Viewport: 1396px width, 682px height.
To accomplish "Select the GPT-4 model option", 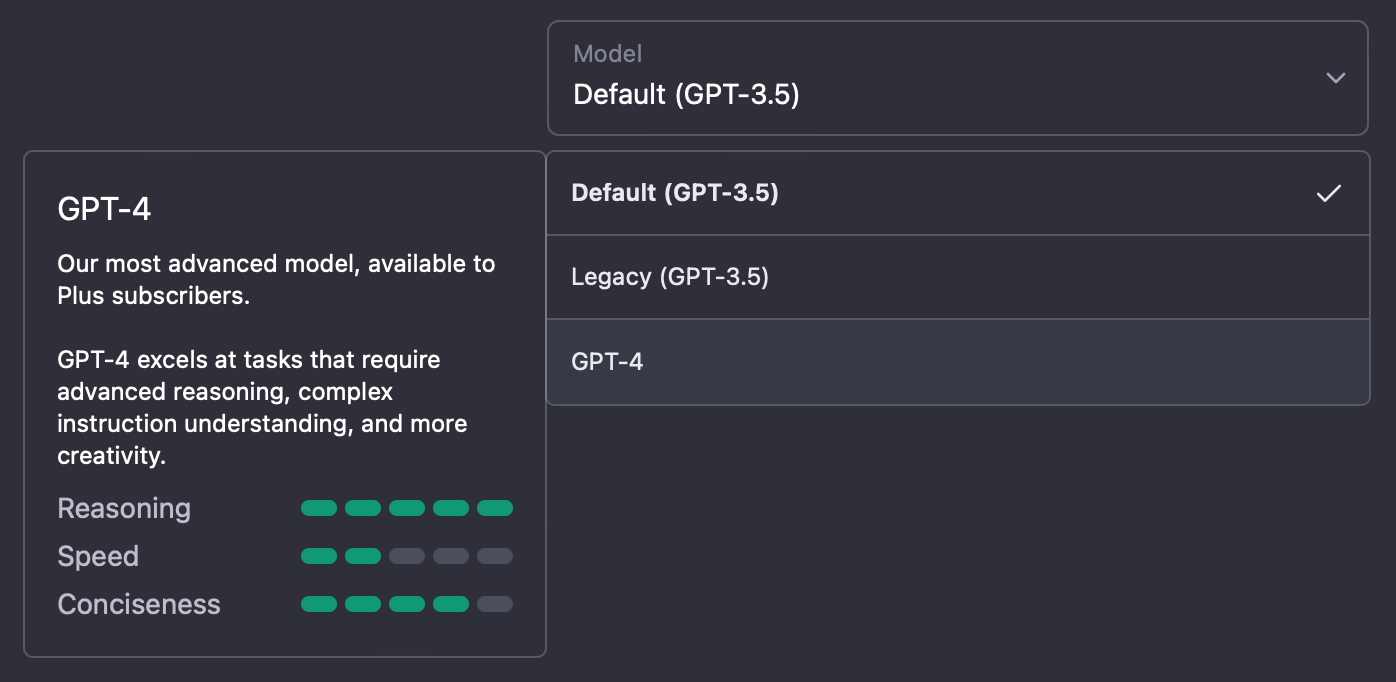I will click(957, 362).
